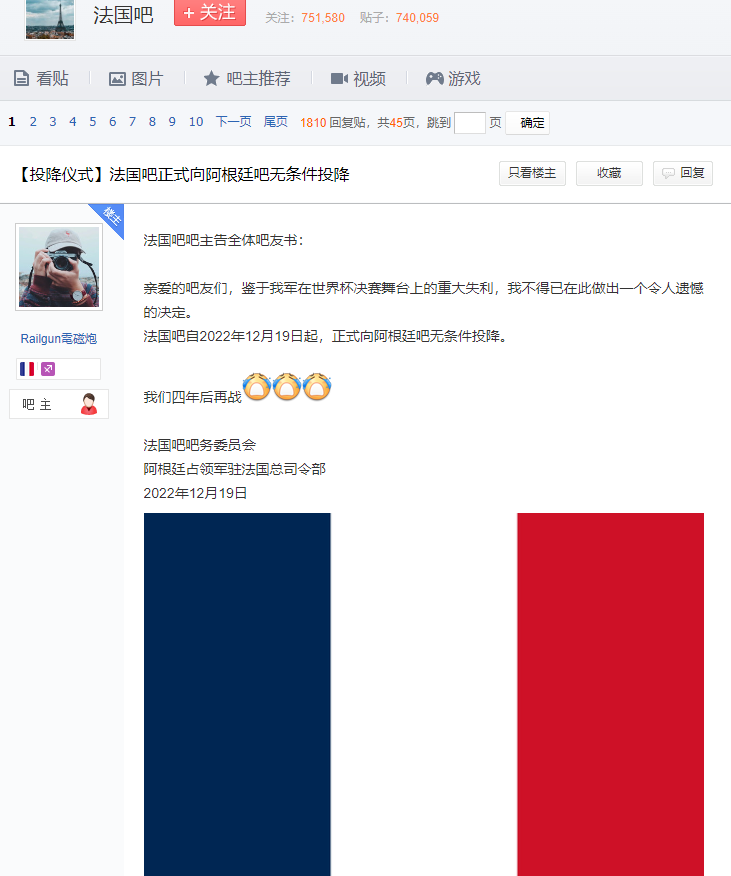Click the thread title 【投降仪式】法国吧正式向阿根廷吧无条件投降
731x876 pixels.
(x=183, y=174)
